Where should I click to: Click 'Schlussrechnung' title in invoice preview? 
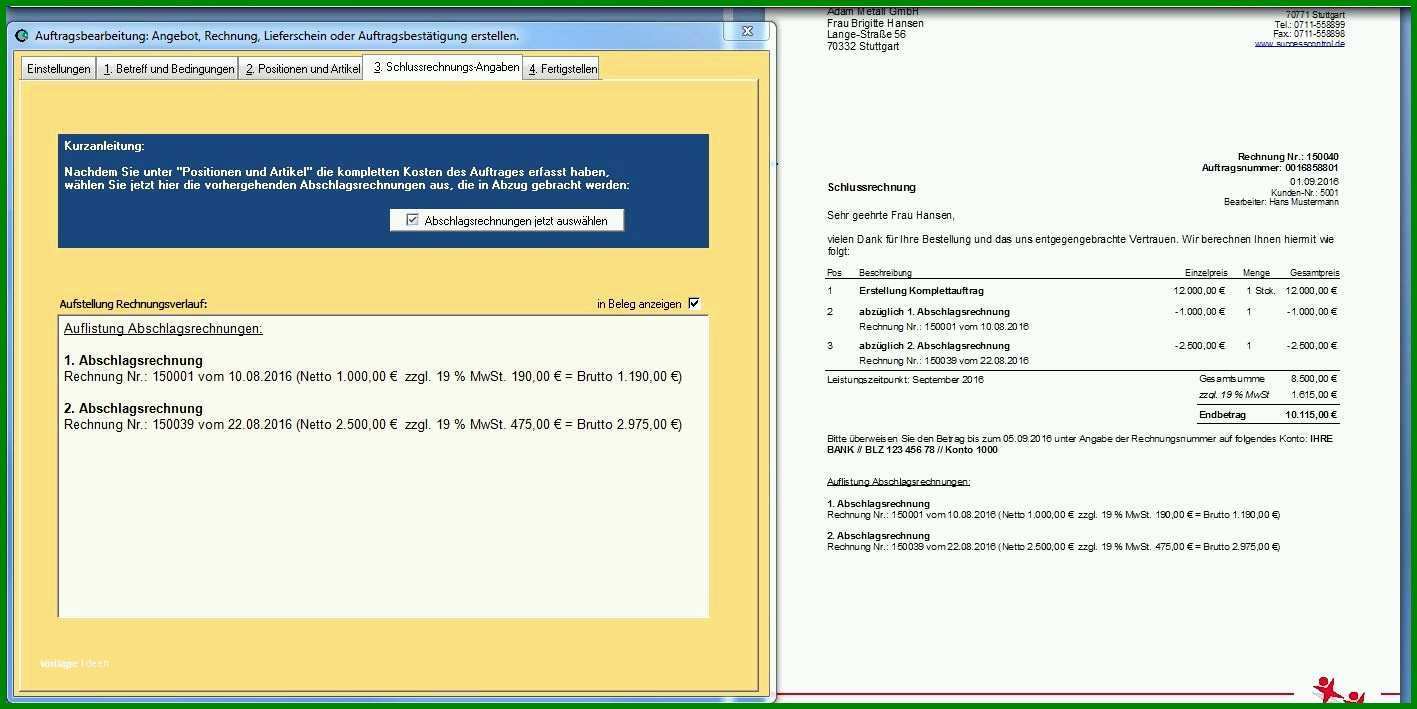click(871, 187)
